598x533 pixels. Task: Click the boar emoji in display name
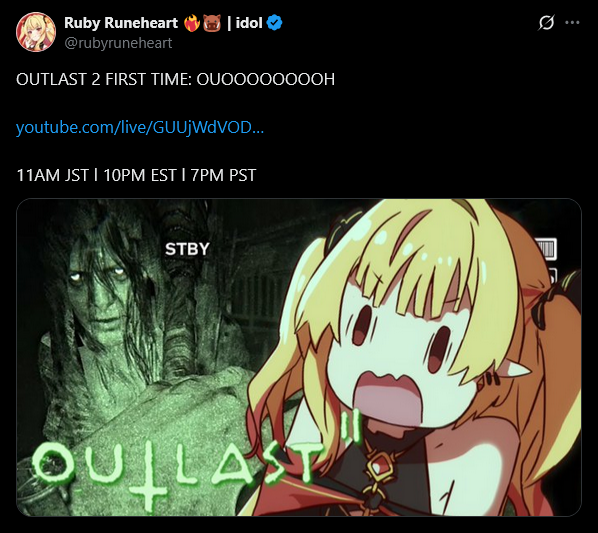click(x=212, y=23)
